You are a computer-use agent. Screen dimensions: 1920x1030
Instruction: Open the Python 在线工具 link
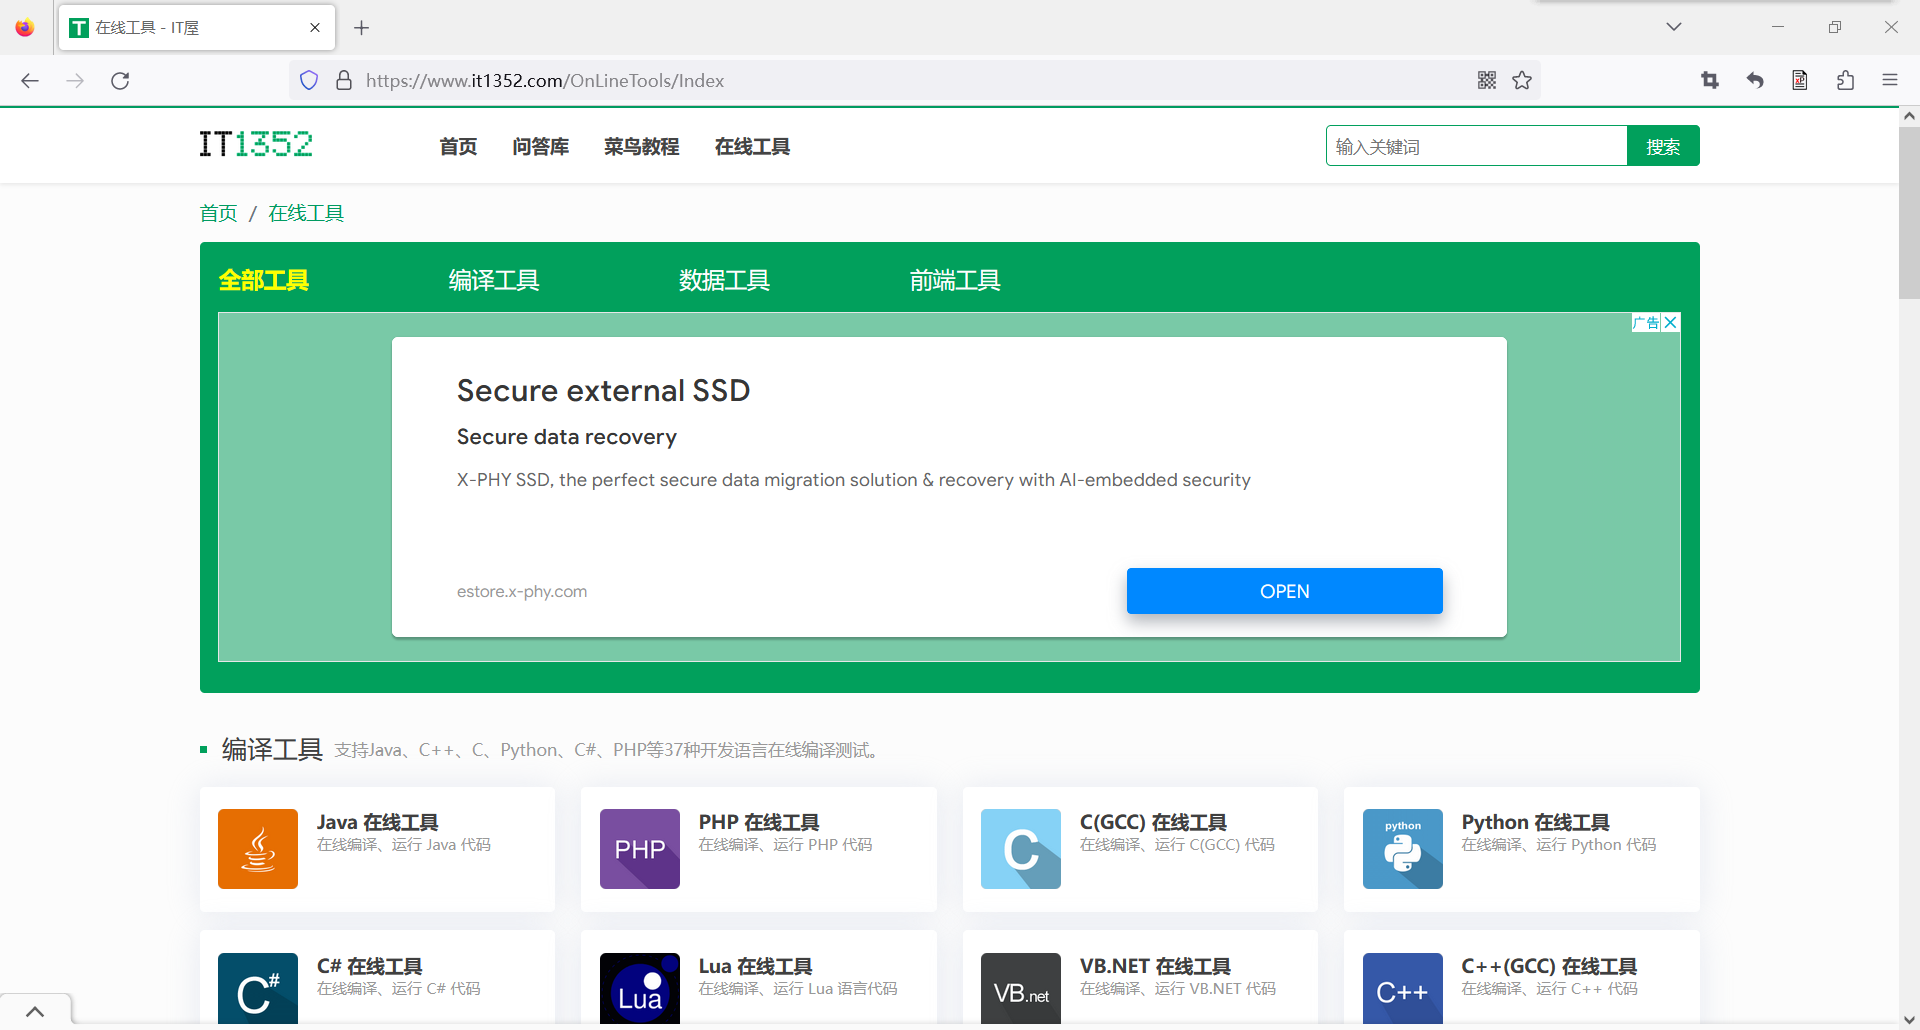click(1535, 822)
